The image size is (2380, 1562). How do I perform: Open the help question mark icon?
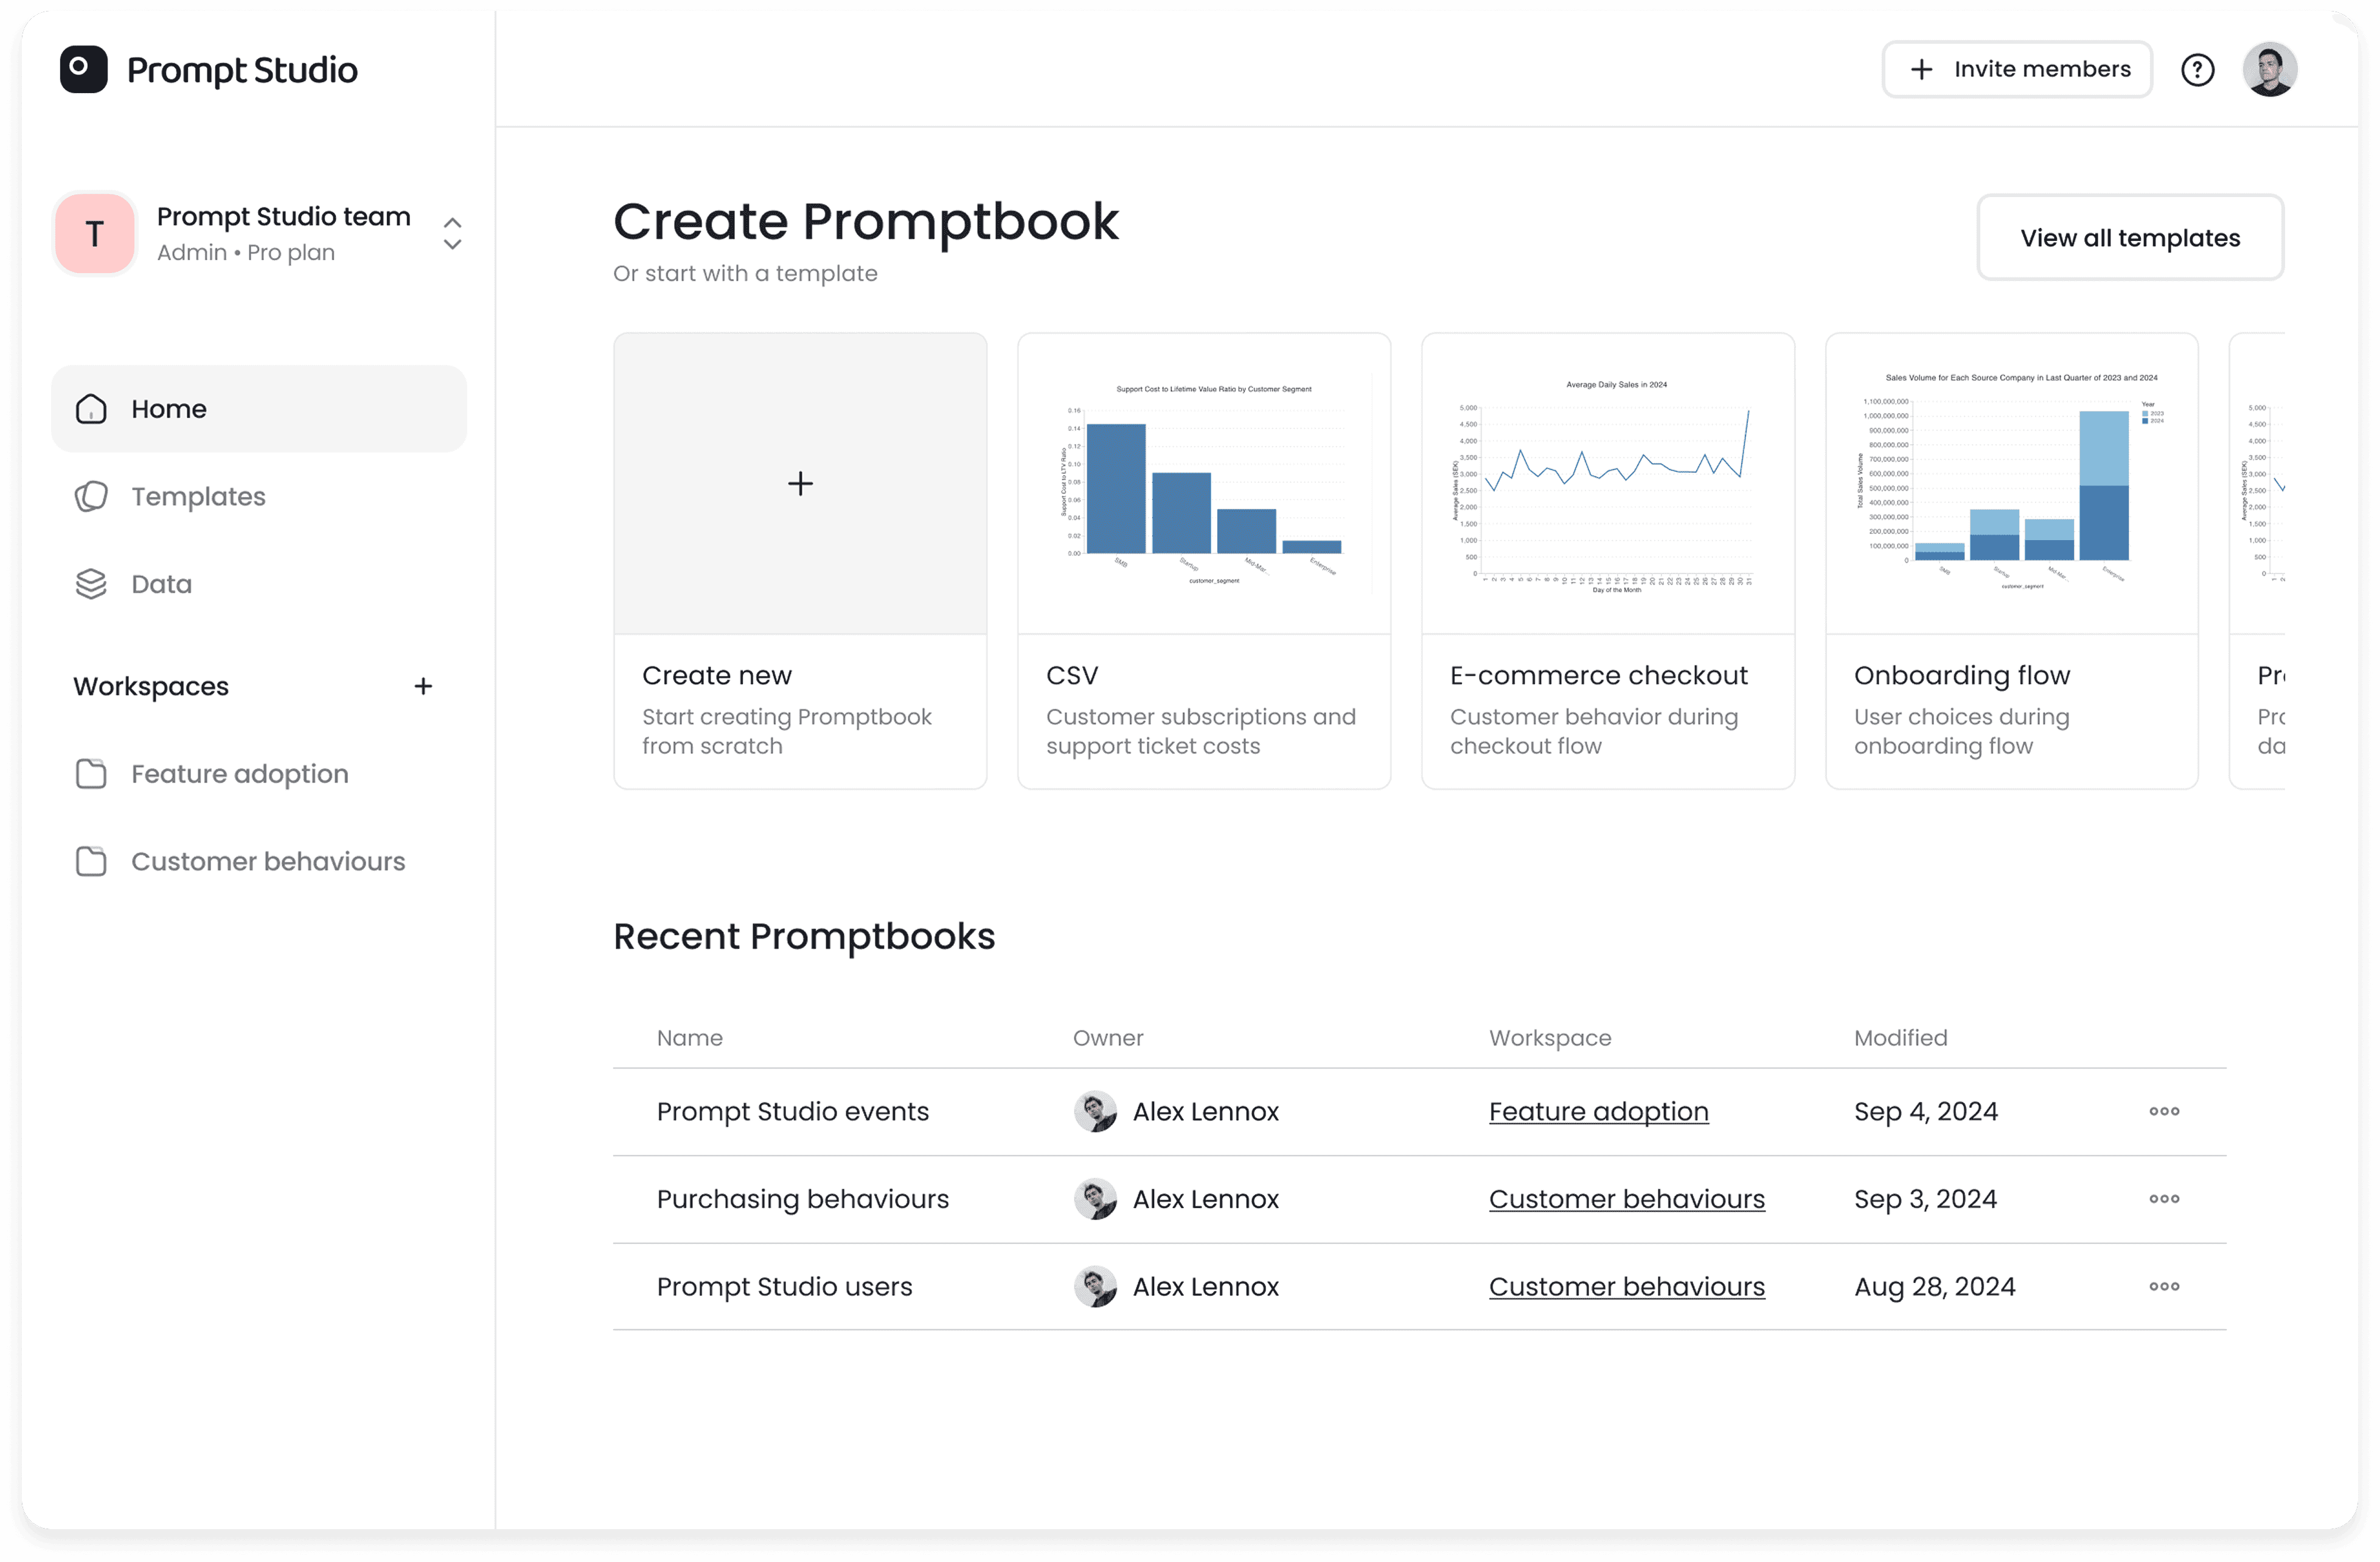(2197, 69)
